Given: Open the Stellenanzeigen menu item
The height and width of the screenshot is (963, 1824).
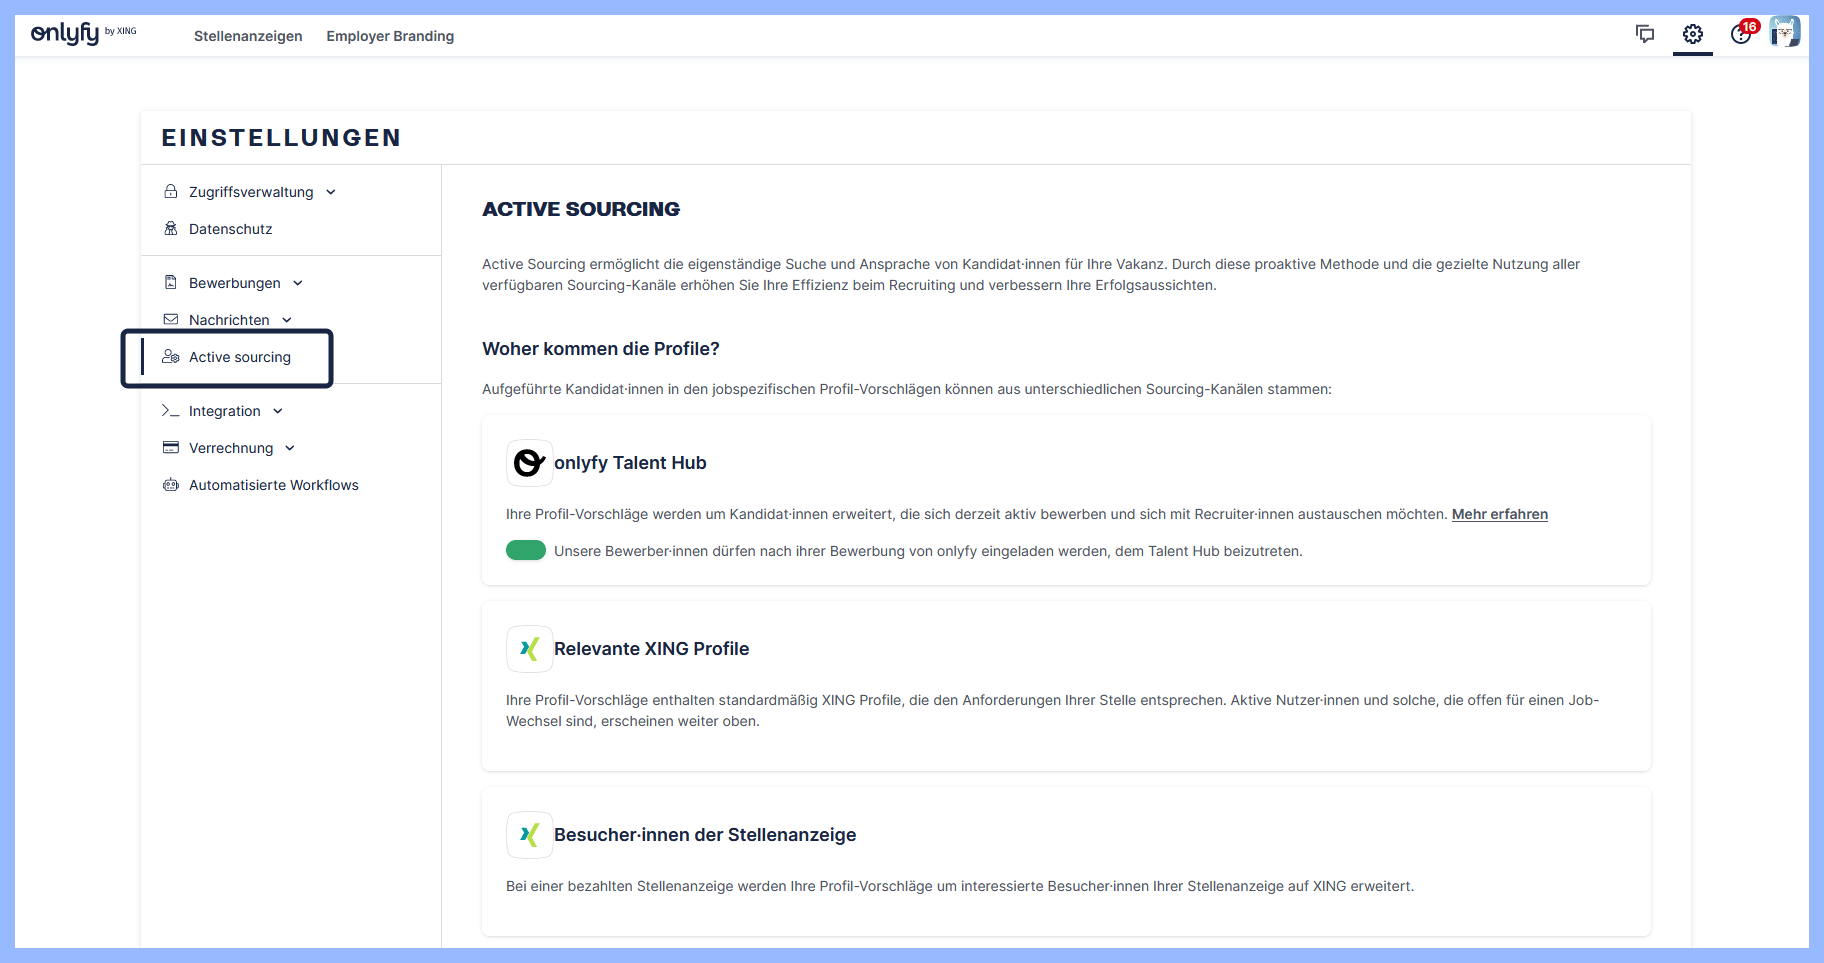Looking at the screenshot, I should pyautogui.click(x=248, y=36).
